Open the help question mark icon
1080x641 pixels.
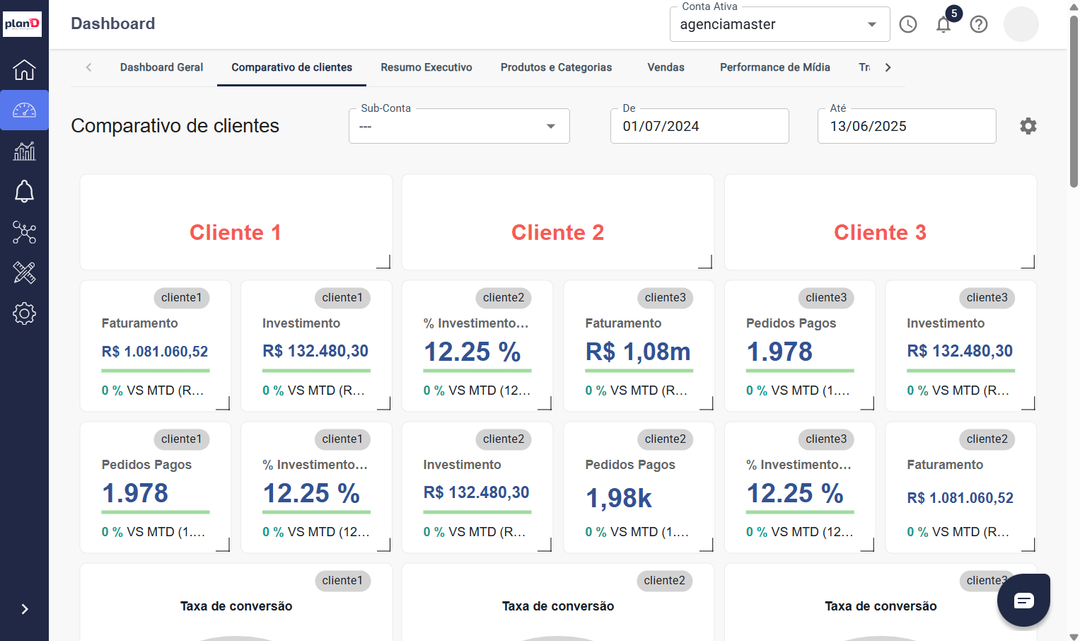[979, 25]
